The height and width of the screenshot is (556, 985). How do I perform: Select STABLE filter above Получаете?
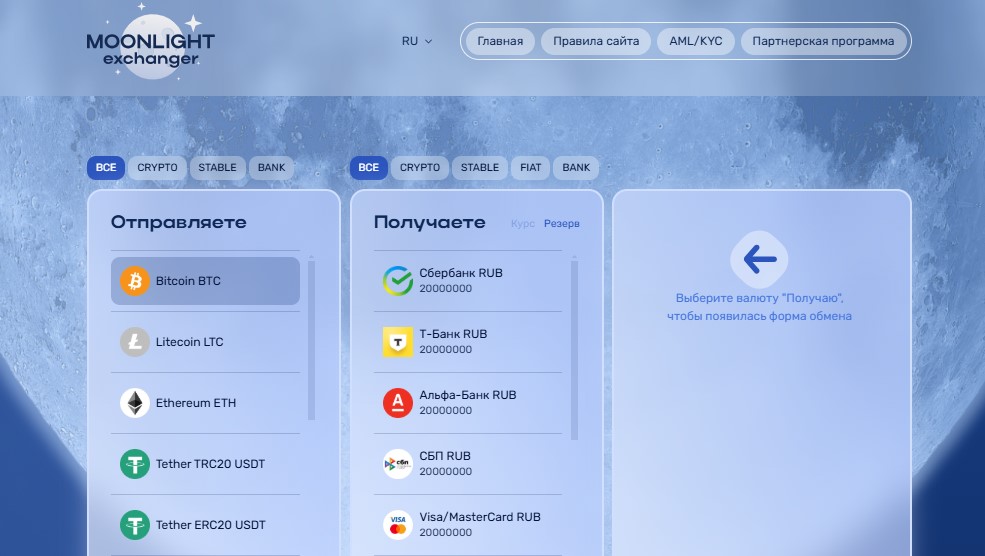480,168
